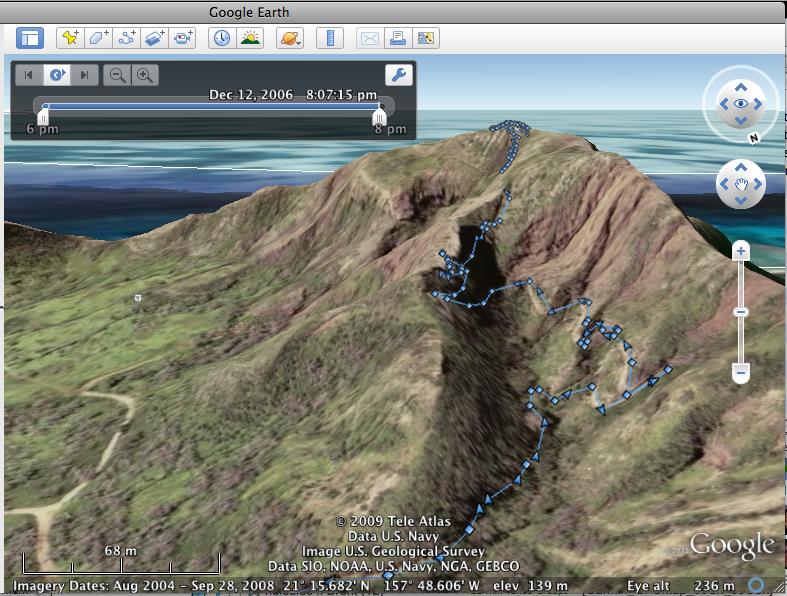Click the 157° 48.606' W longitude readout
Screen dimensions: 787x596
tap(432, 585)
